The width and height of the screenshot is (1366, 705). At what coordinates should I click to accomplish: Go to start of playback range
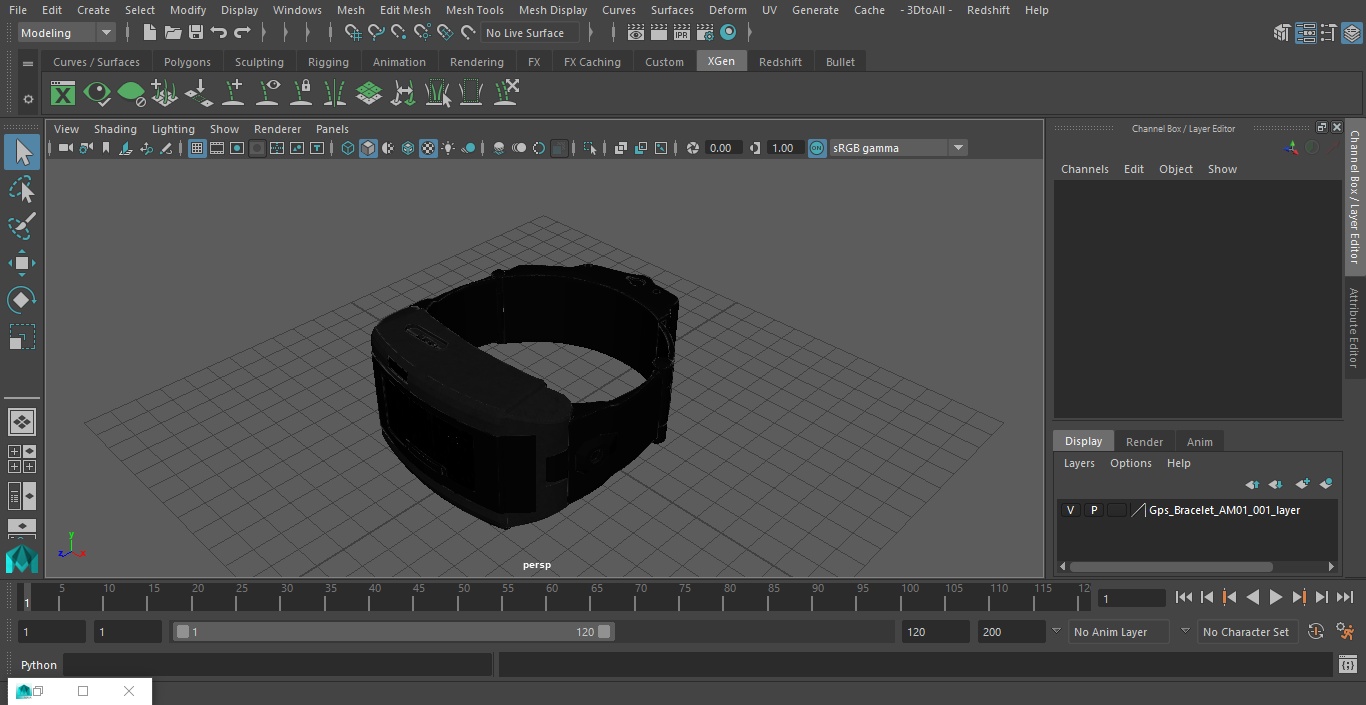pos(1183,597)
